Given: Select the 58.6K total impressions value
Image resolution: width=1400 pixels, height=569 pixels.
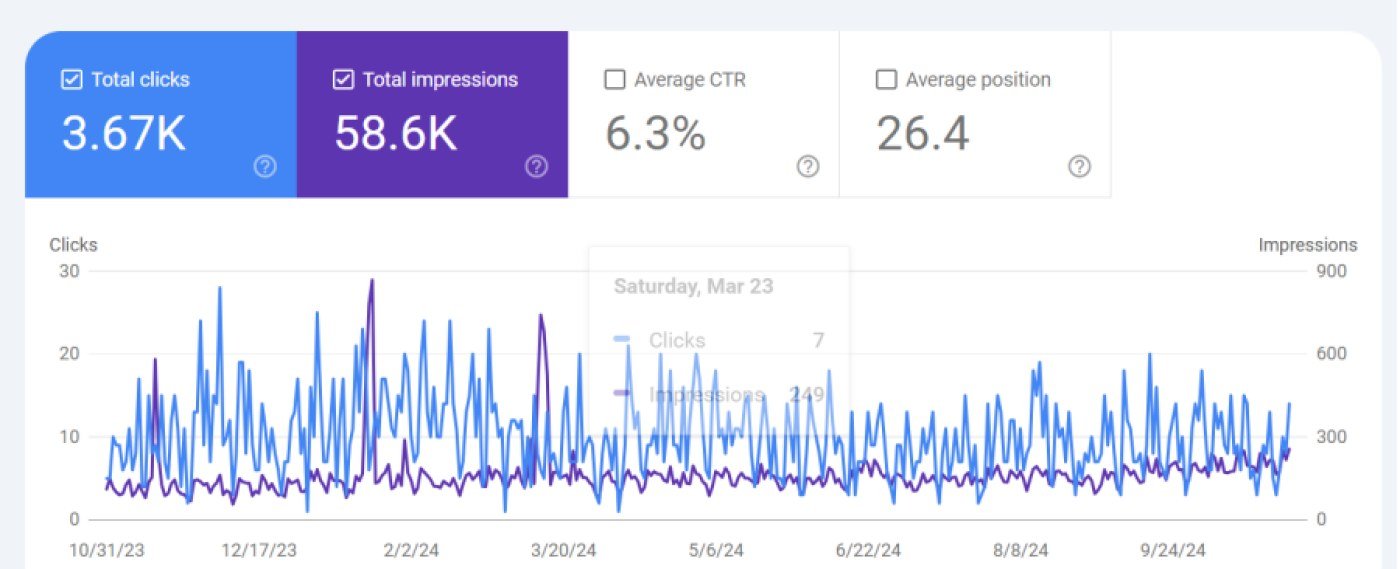Looking at the screenshot, I should pyautogui.click(x=396, y=133).
